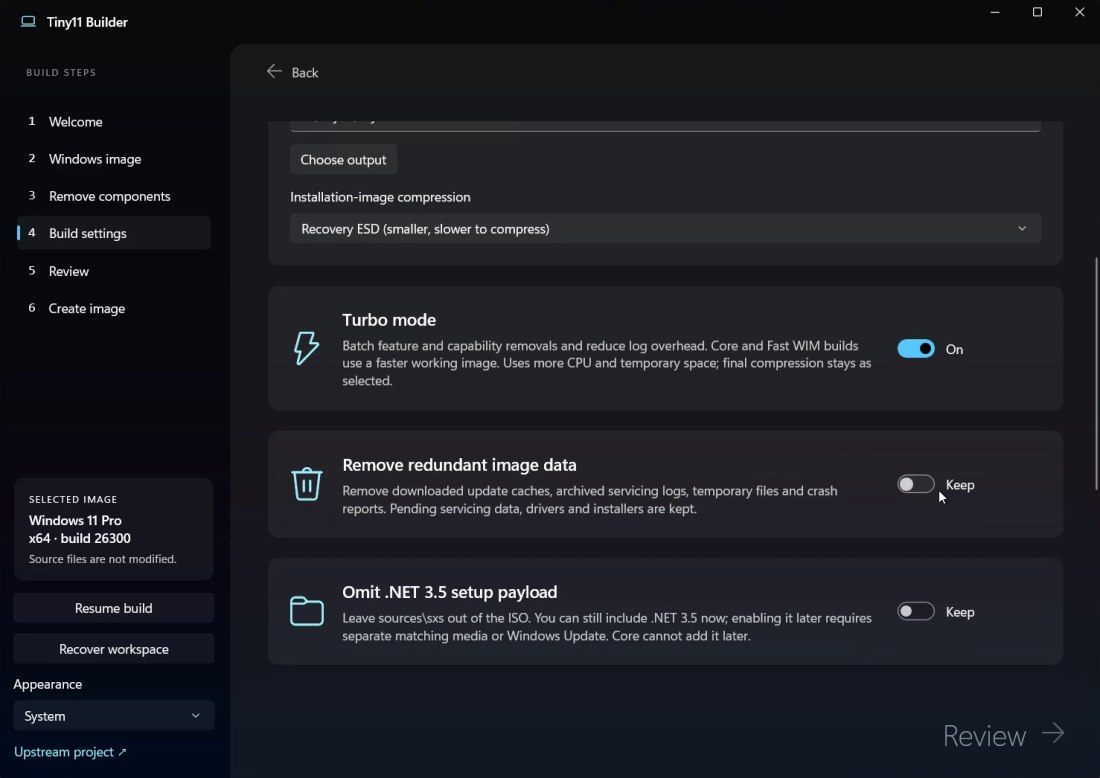
Task: Turn off the Turbo mode toggle
Action: click(x=915, y=349)
